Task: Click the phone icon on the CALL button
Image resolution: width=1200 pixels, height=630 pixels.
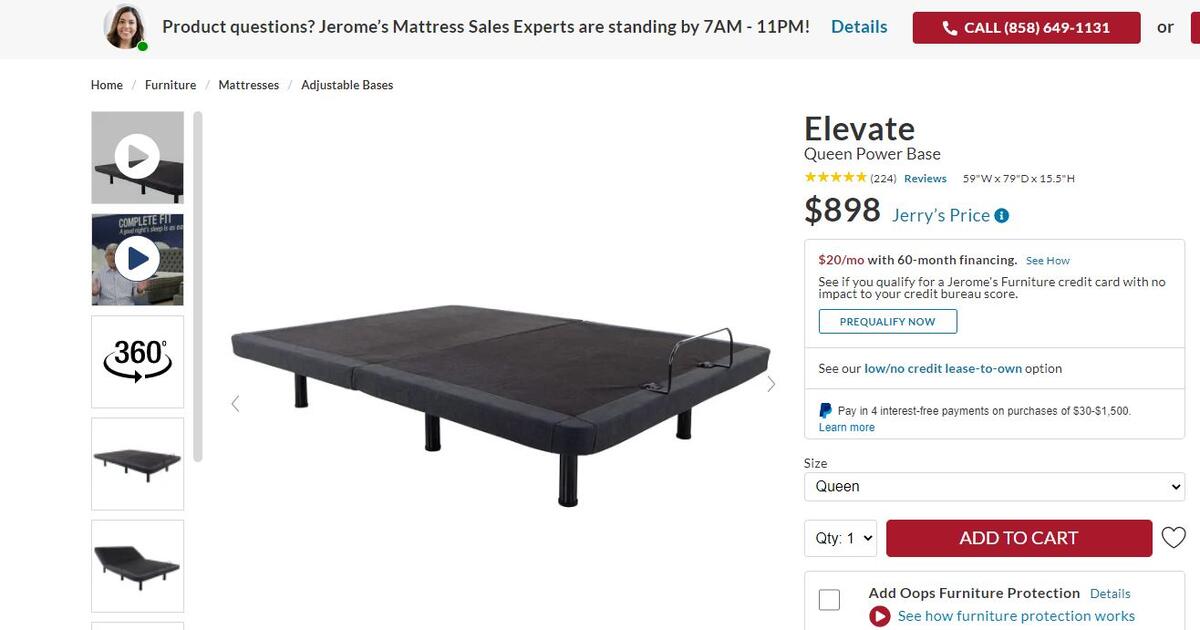Action: 948,28
